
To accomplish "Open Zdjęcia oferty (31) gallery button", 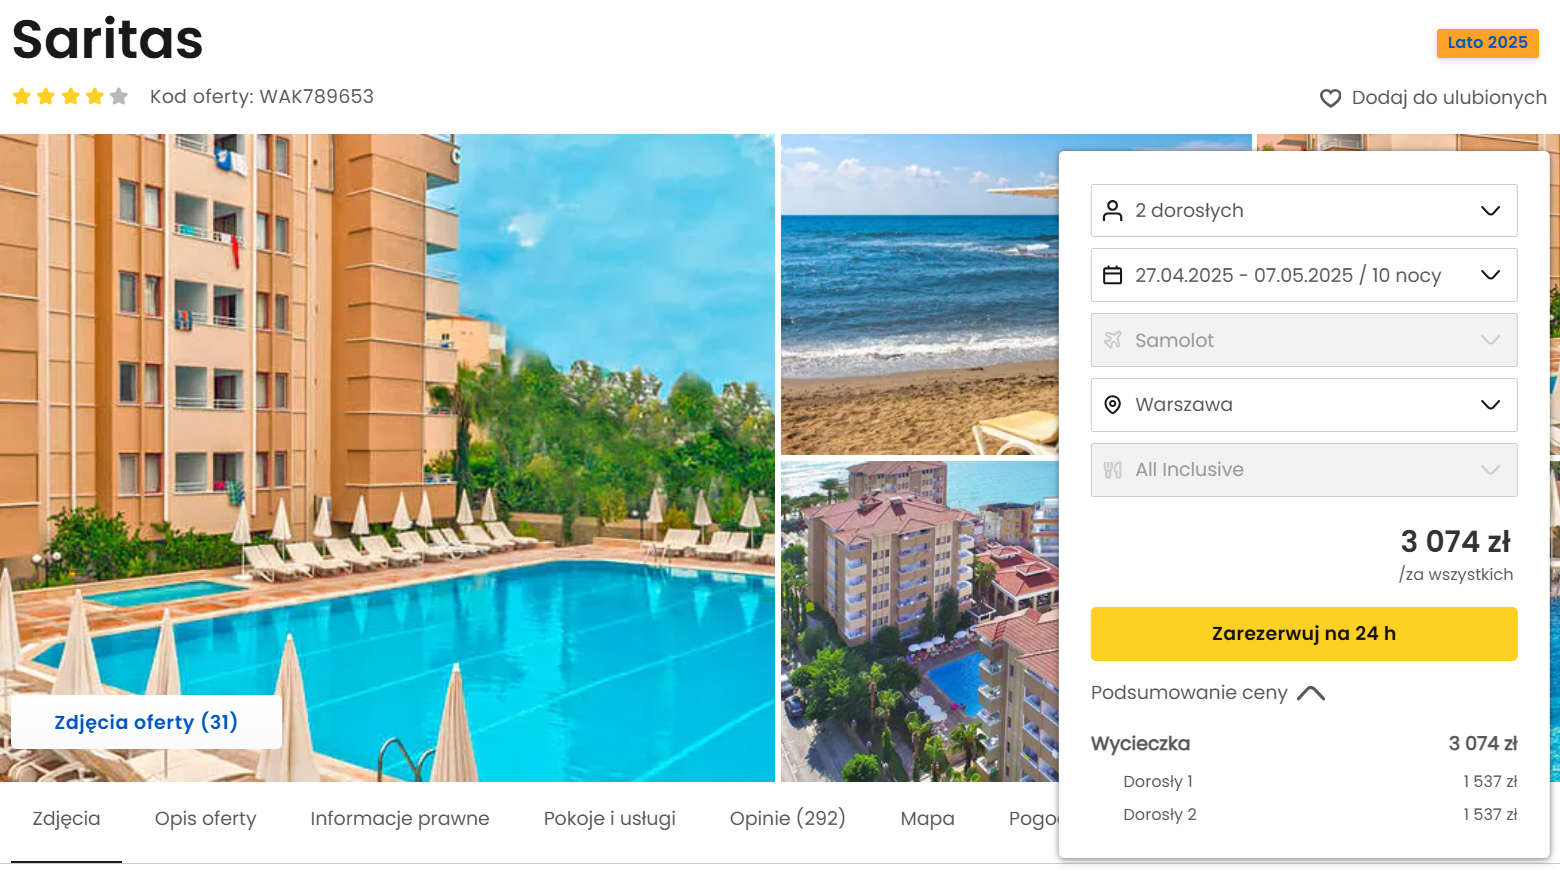I will (146, 722).
